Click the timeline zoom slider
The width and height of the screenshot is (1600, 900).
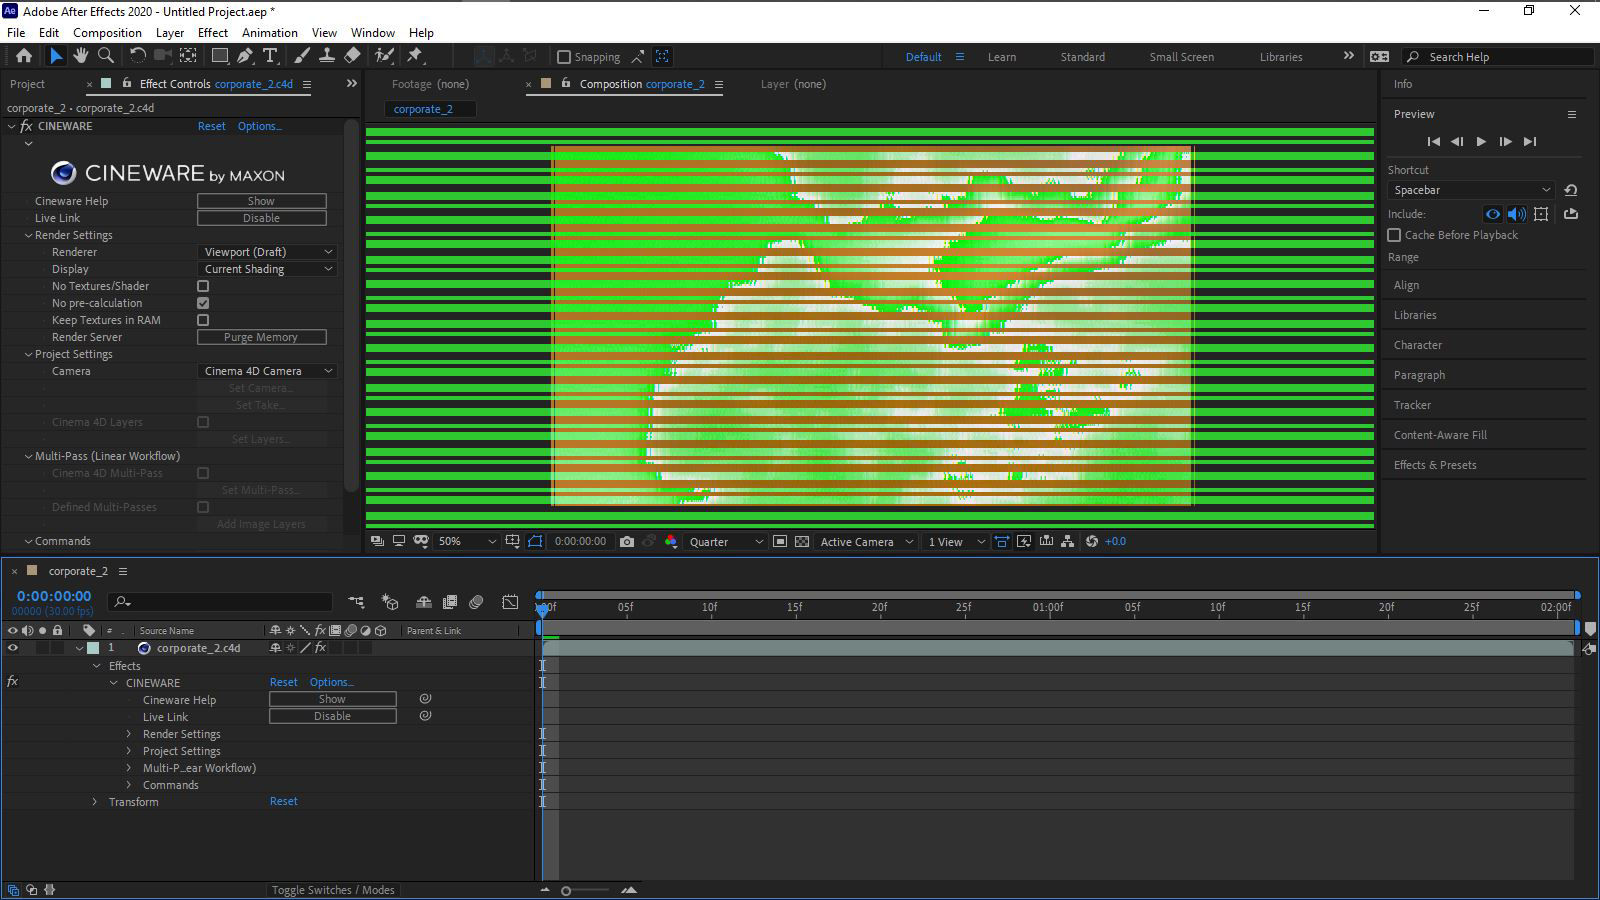[x=566, y=890]
